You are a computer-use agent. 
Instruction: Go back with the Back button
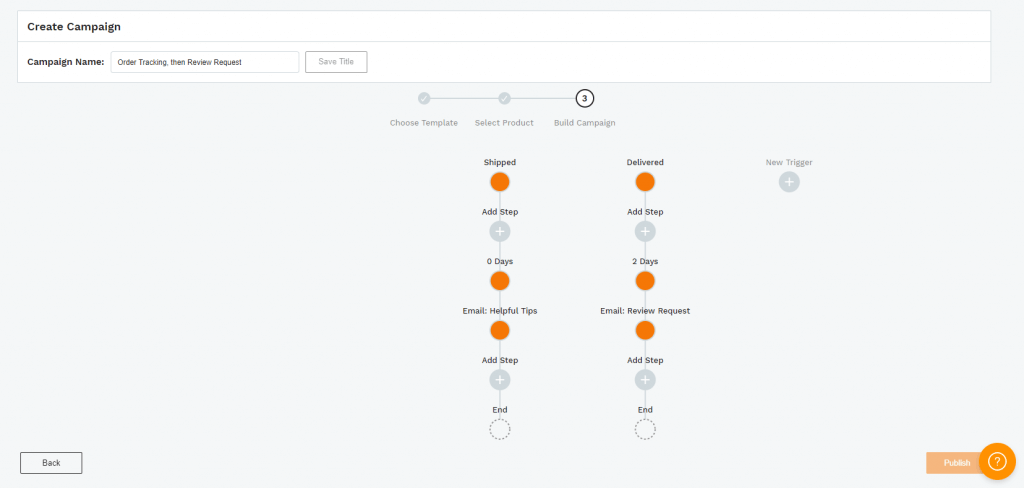click(51, 463)
